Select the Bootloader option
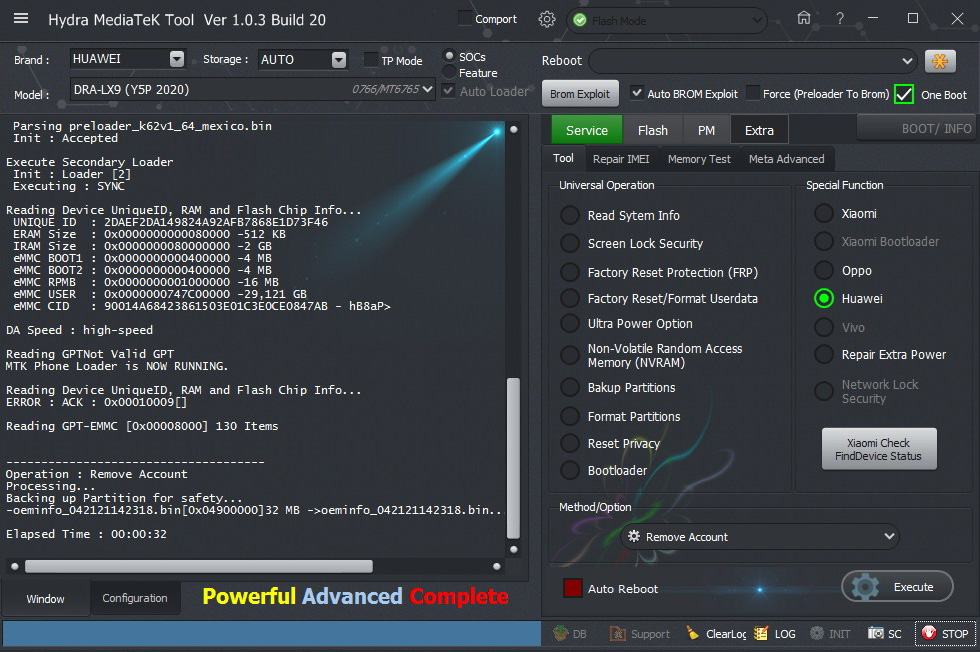This screenshot has height=652, width=980. [x=569, y=470]
